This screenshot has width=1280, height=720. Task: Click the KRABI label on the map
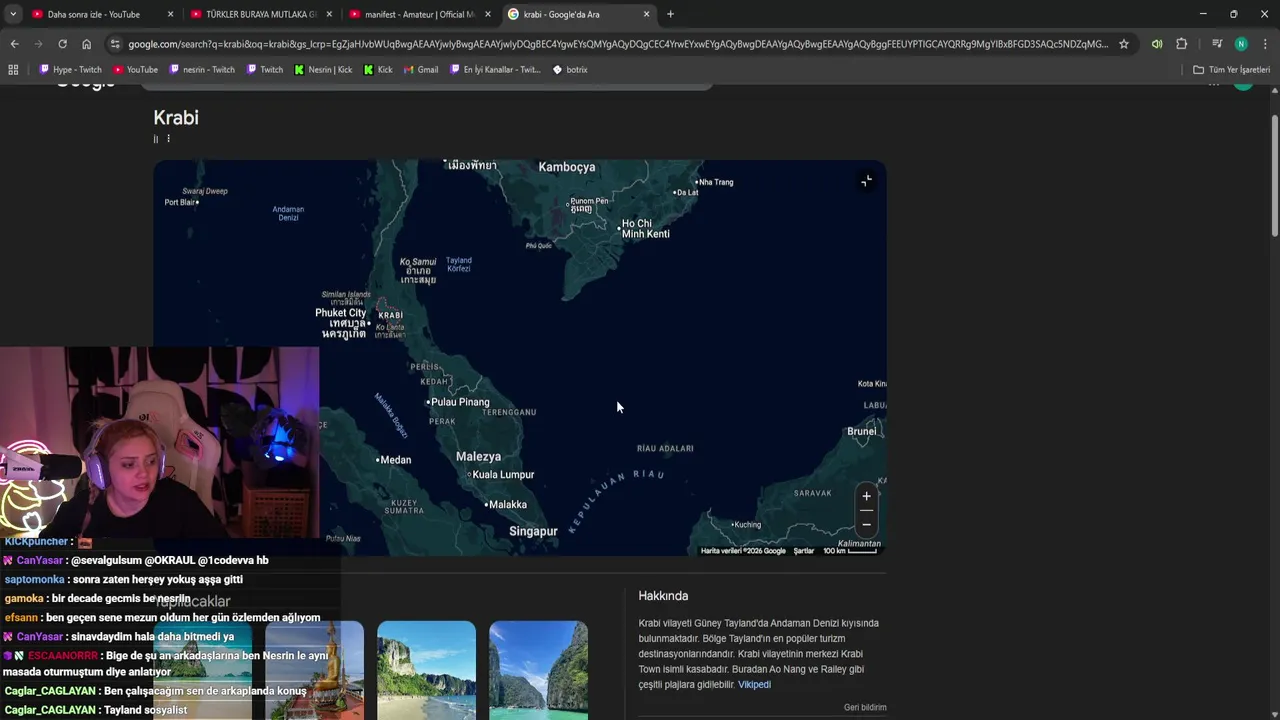(x=390, y=315)
